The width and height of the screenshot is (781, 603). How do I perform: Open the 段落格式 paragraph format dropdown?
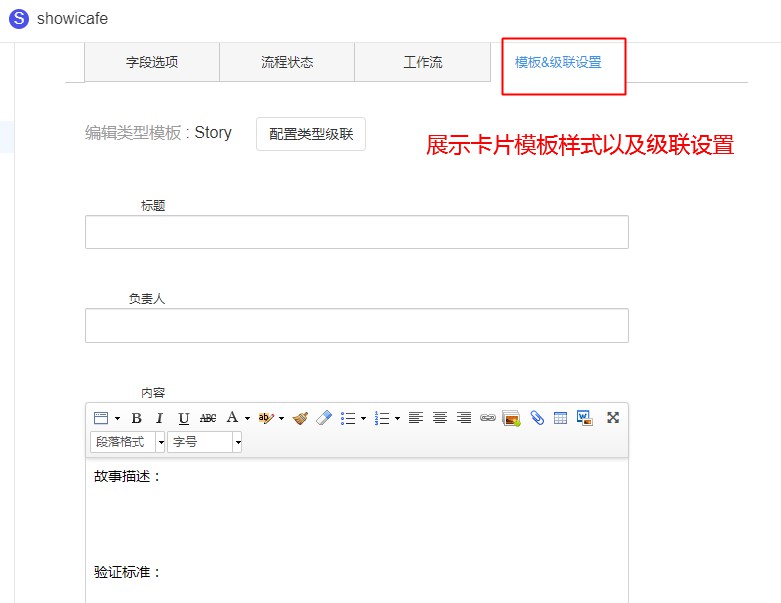pyautogui.click(x=128, y=442)
